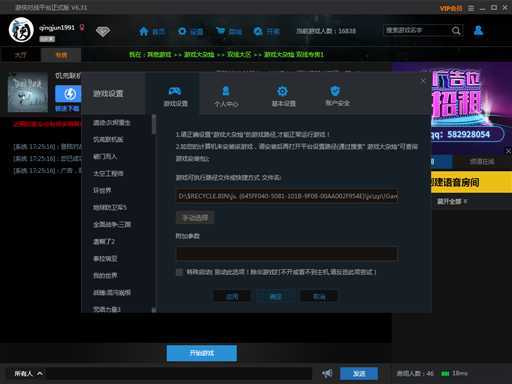The width and height of the screenshot is (512, 384).
Task: Click the blue 发送 send button
Action: [359, 374]
